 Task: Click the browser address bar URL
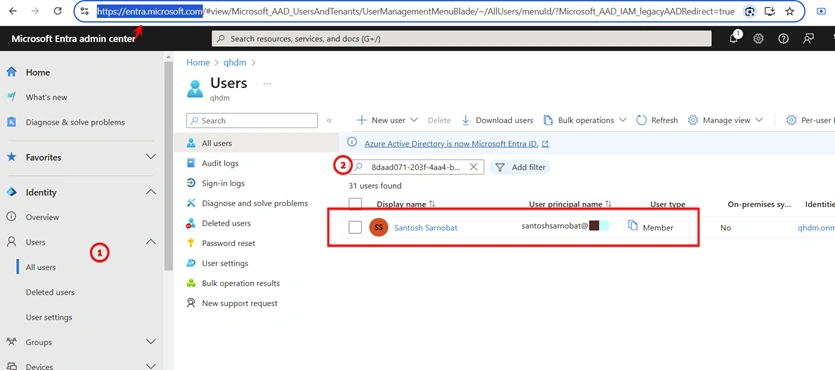click(x=415, y=11)
